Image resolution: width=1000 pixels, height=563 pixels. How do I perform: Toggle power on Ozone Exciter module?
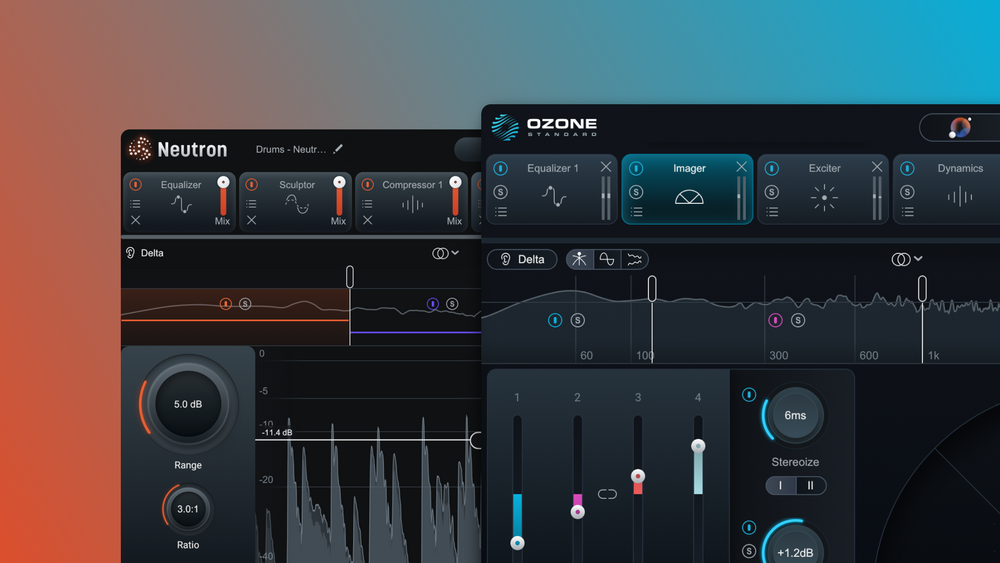pos(772,168)
